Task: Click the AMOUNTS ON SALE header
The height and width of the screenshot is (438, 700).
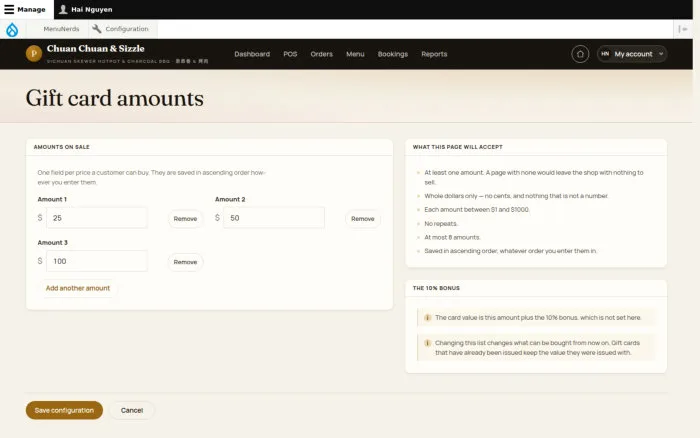Action: click(x=62, y=147)
